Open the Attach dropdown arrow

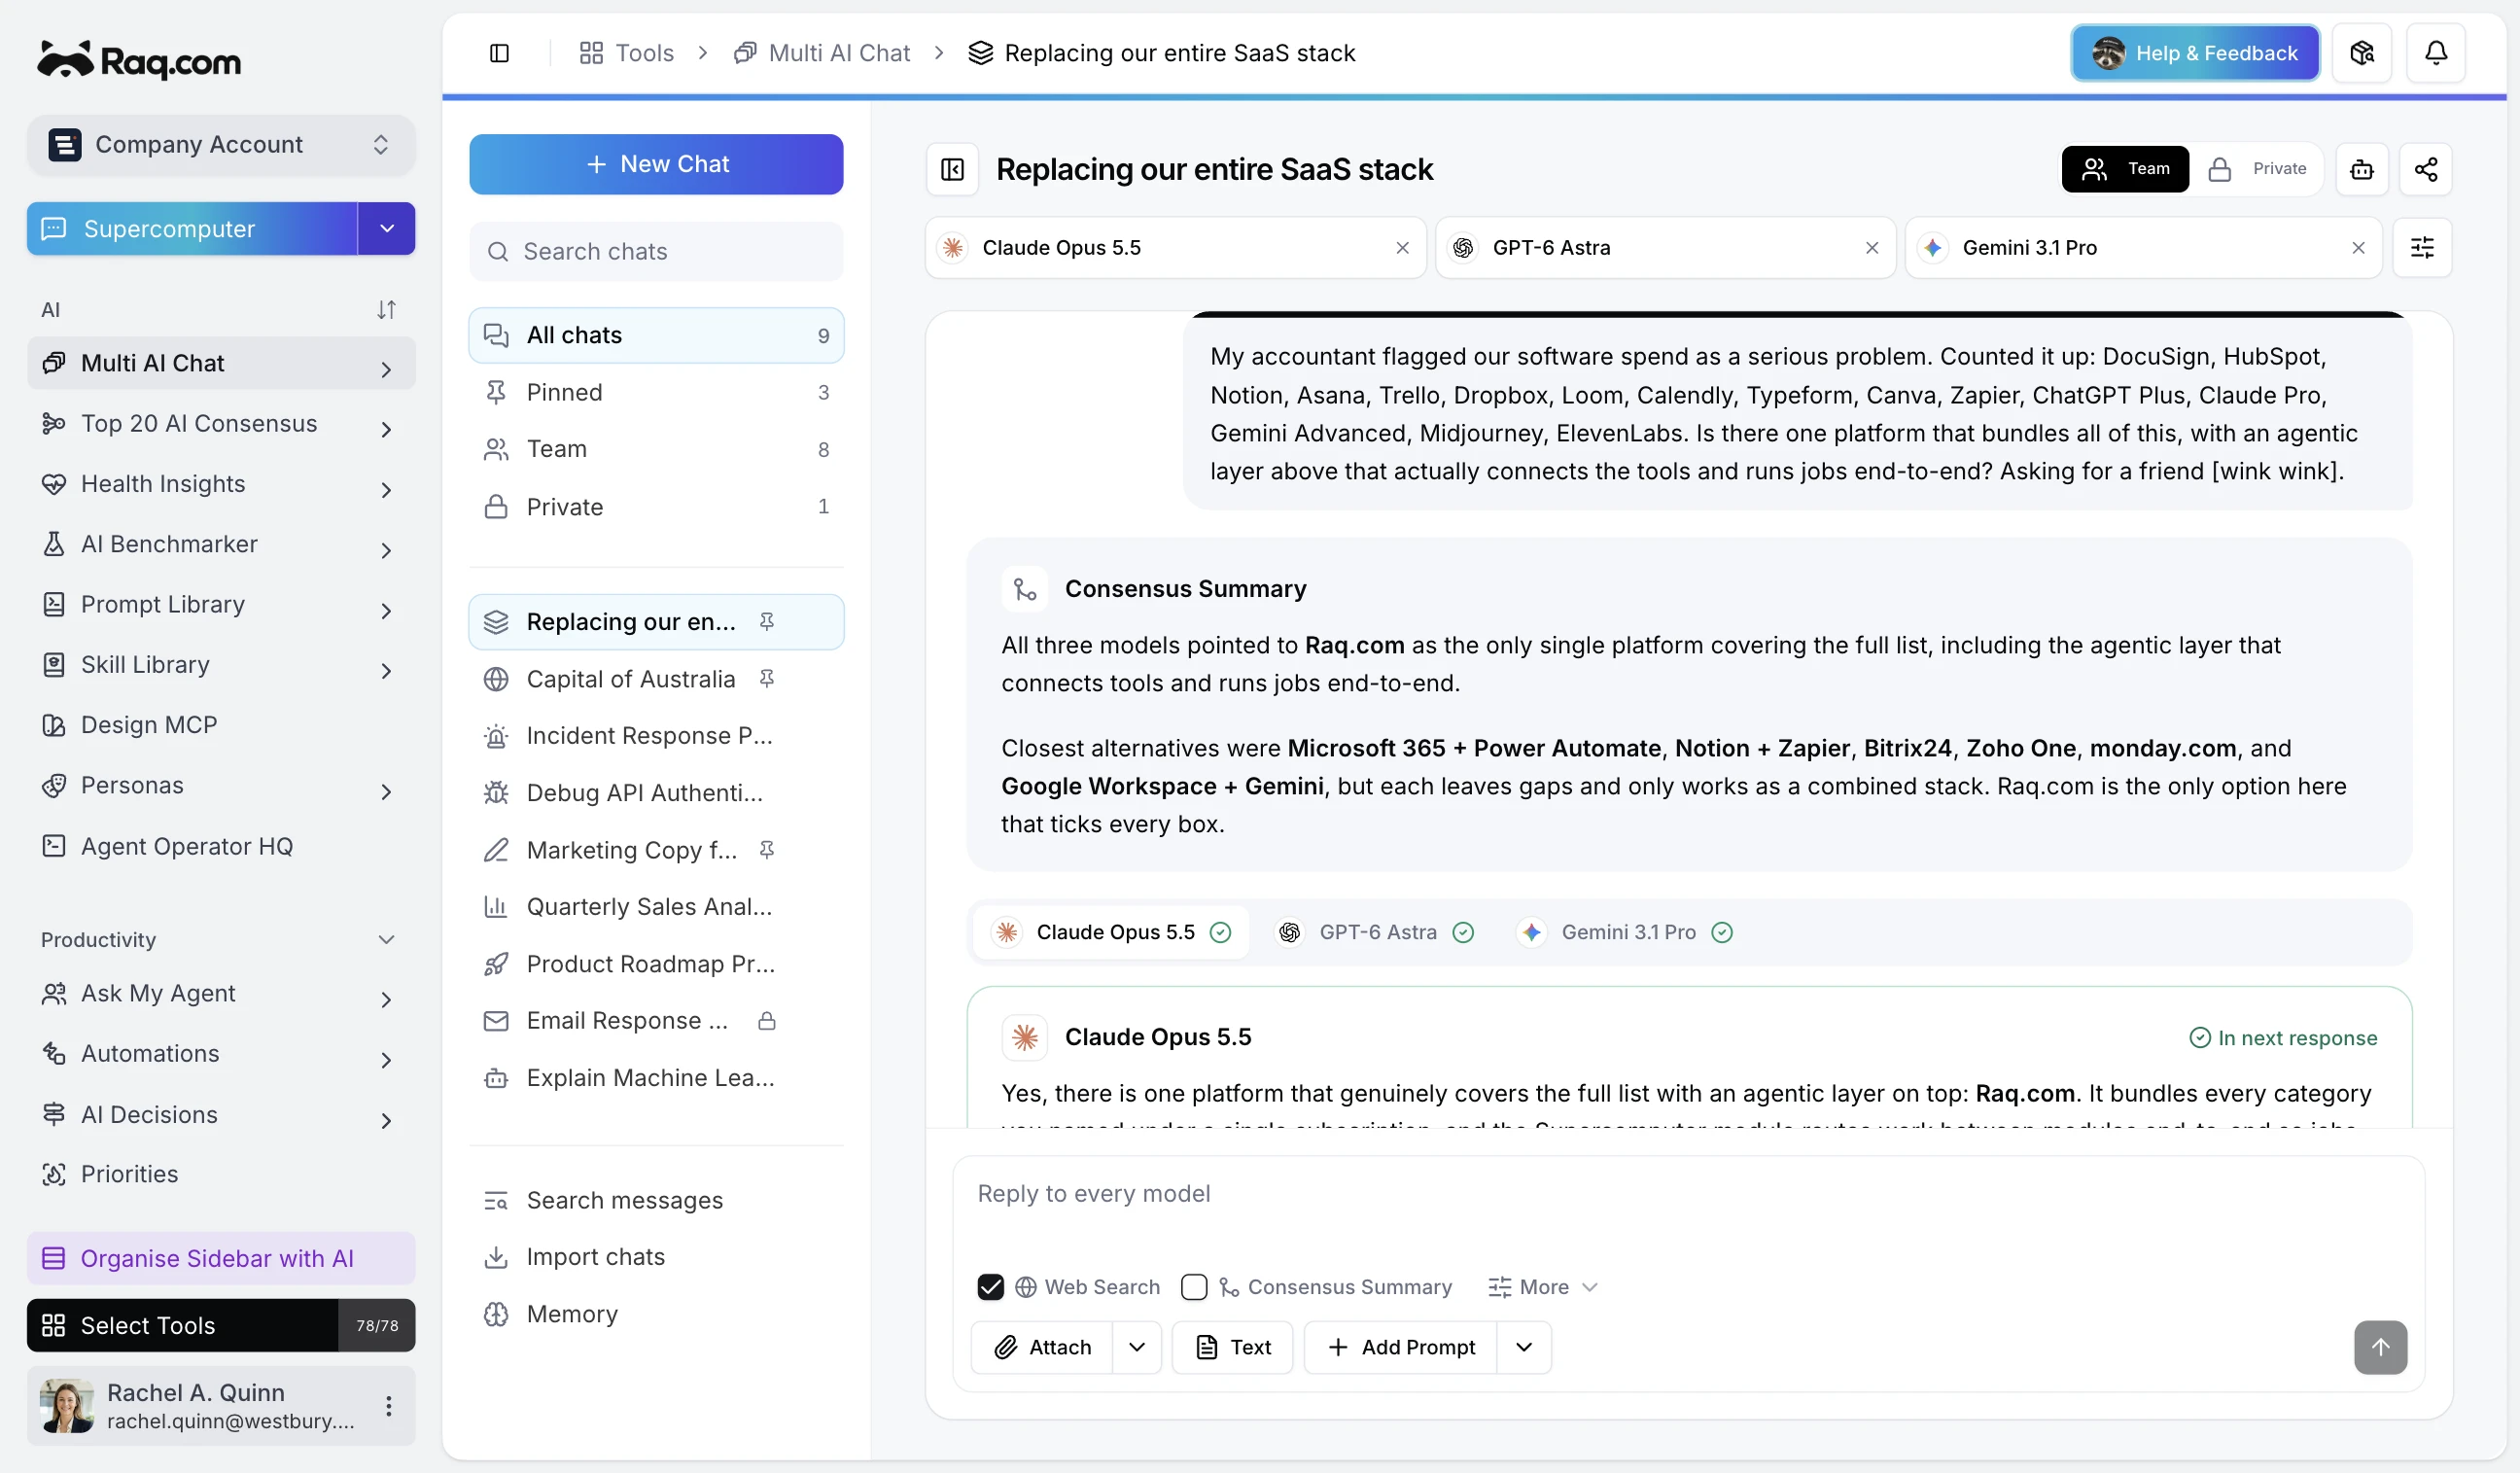click(1137, 1347)
